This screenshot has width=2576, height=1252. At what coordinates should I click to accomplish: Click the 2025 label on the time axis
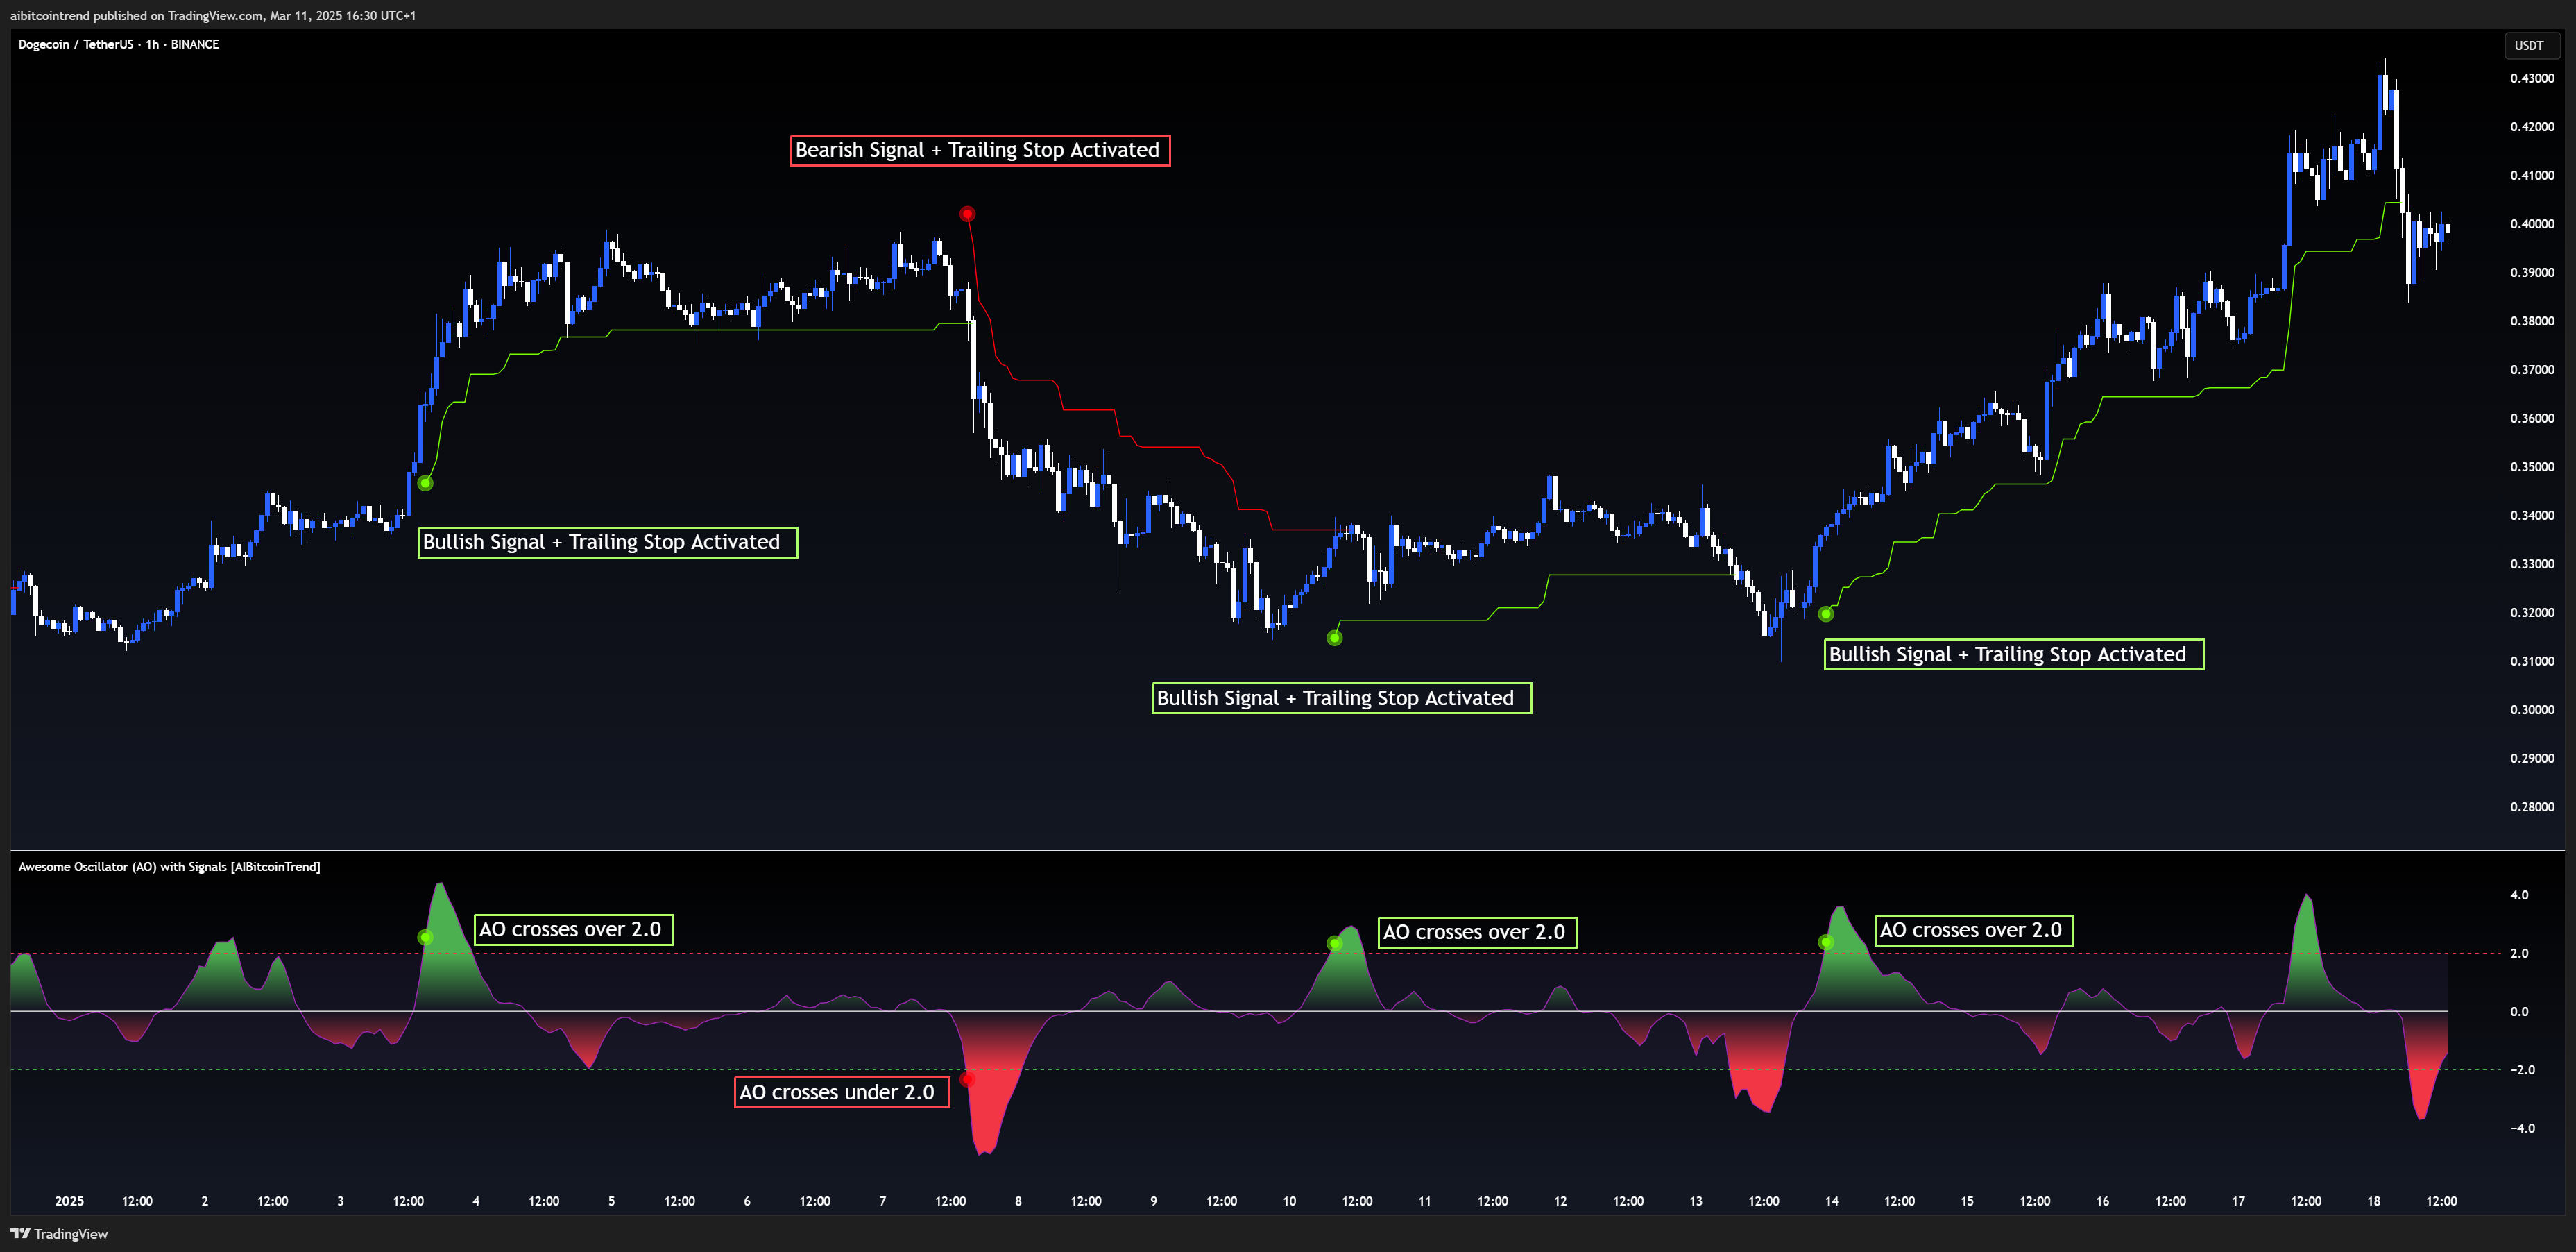click(69, 1201)
